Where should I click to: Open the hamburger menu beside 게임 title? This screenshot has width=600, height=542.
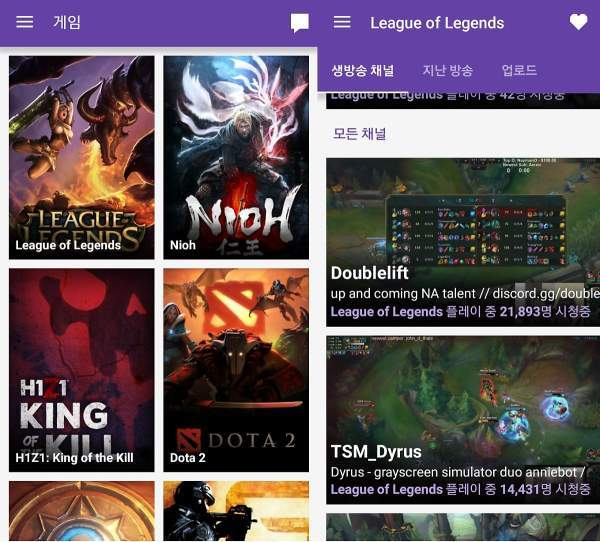pyautogui.click(x=24, y=22)
